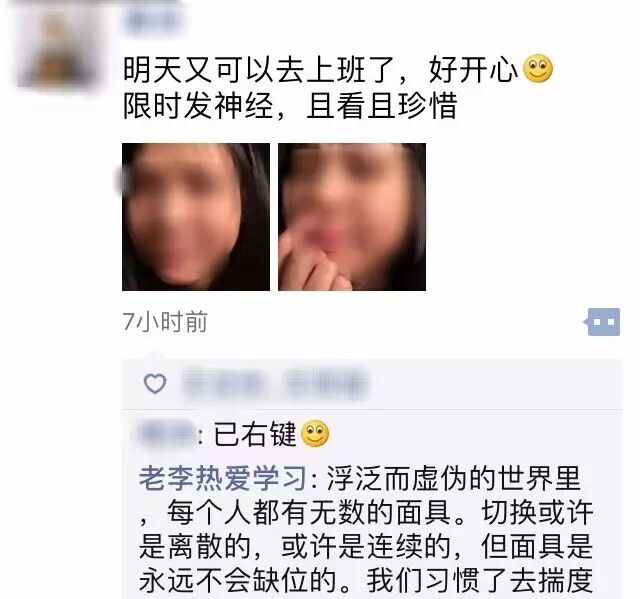Open the poster's blurred profile avatar
640x599 pixels.
[x=58, y=47]
